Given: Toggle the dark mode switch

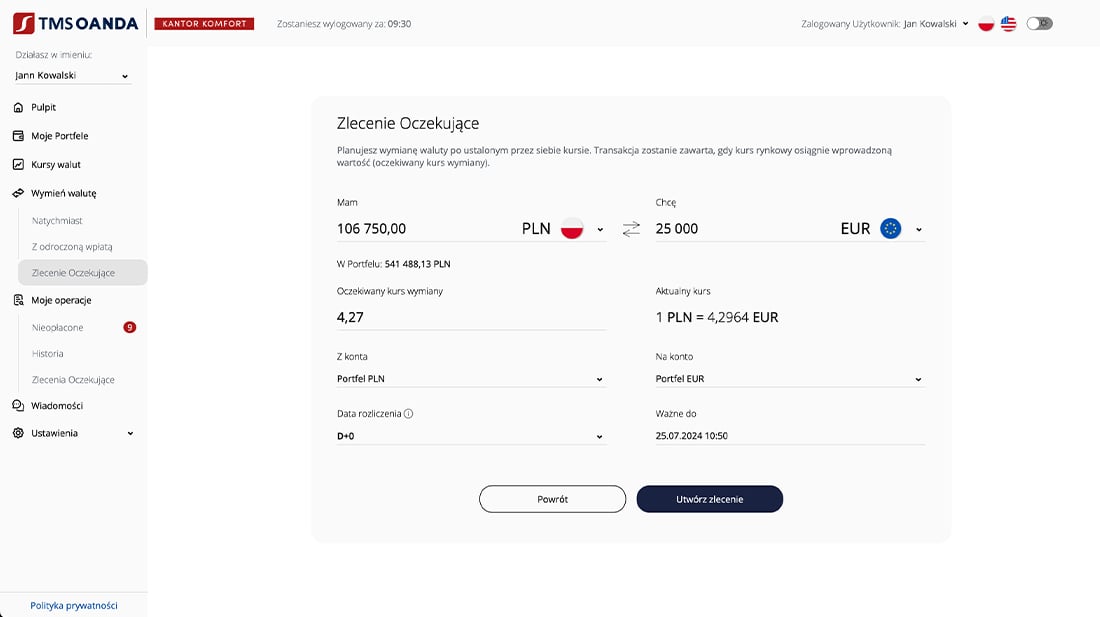Looking at the screenshot, I should [x=1040, y=24].
